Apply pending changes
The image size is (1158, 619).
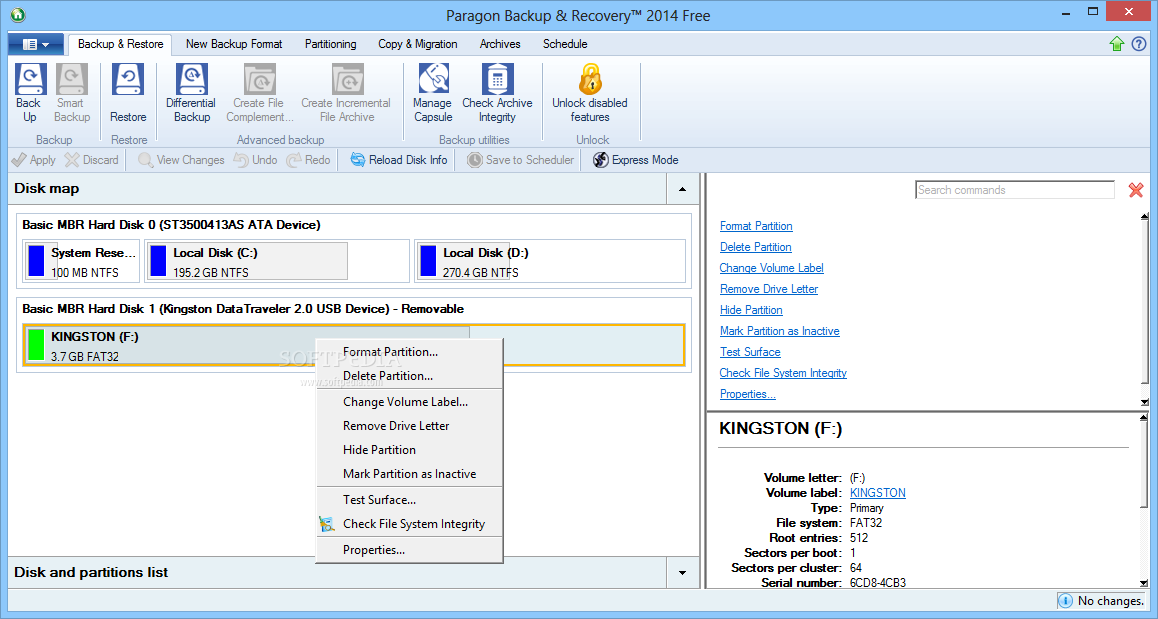pyautogui.click(x=33, y=160)
